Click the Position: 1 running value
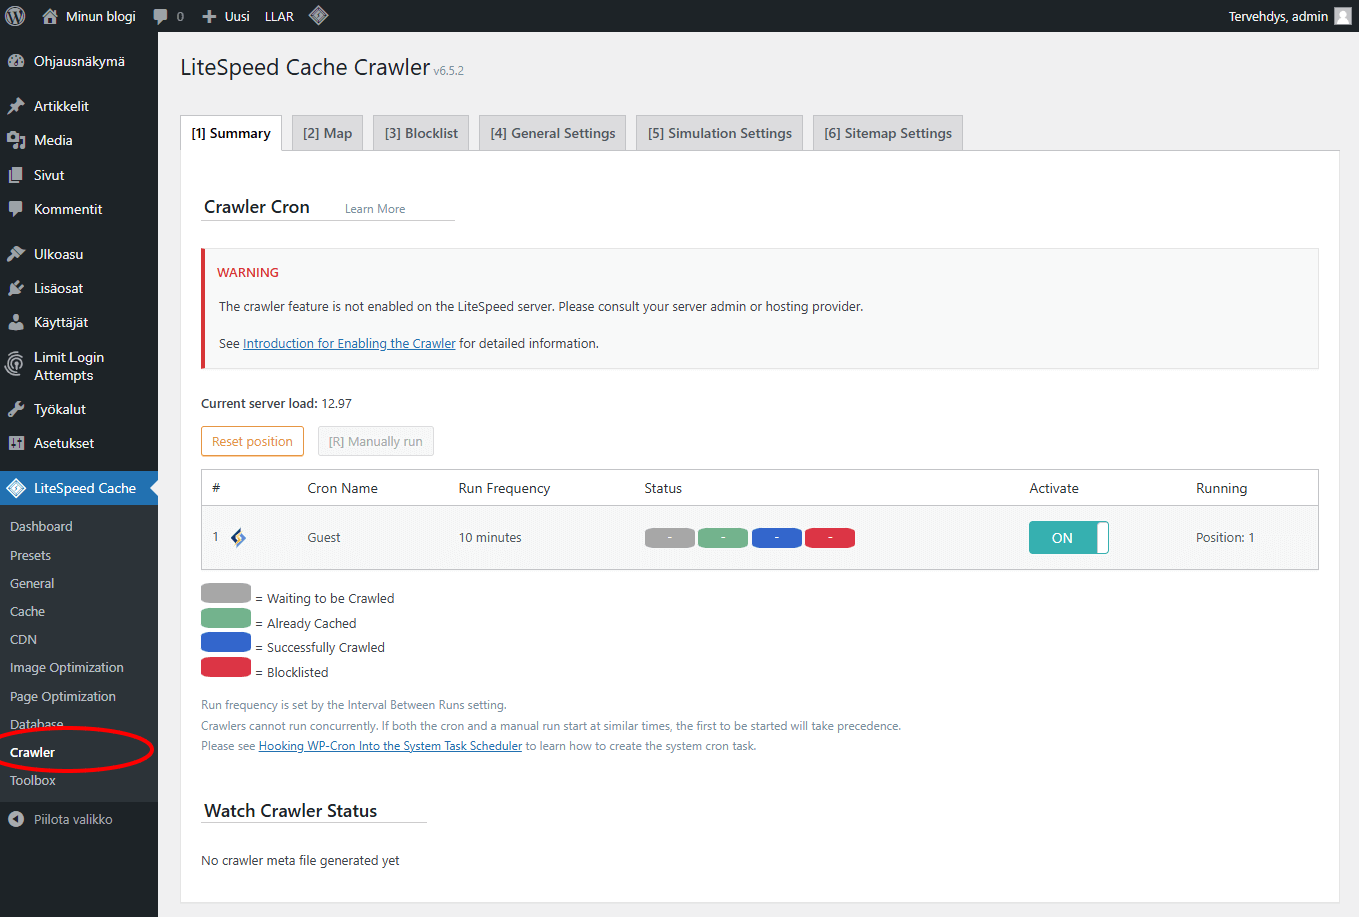 1225,538
